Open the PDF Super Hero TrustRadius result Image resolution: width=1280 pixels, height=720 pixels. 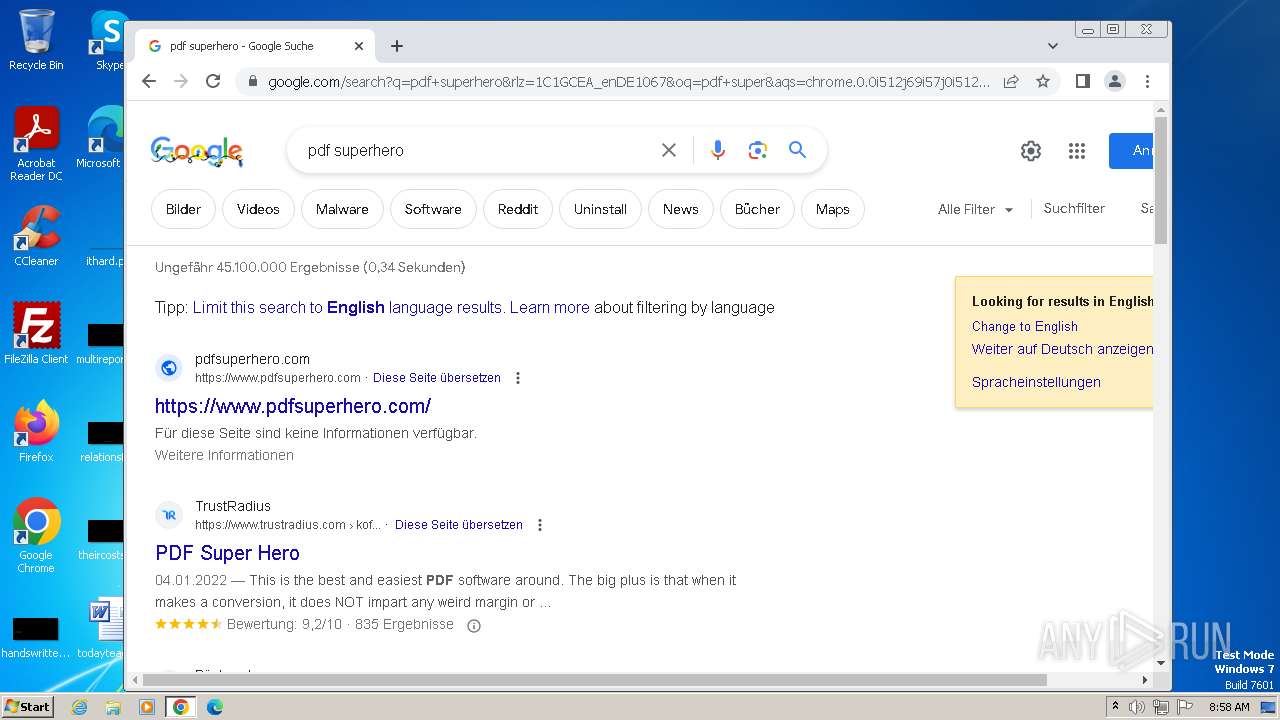(227, 553)
